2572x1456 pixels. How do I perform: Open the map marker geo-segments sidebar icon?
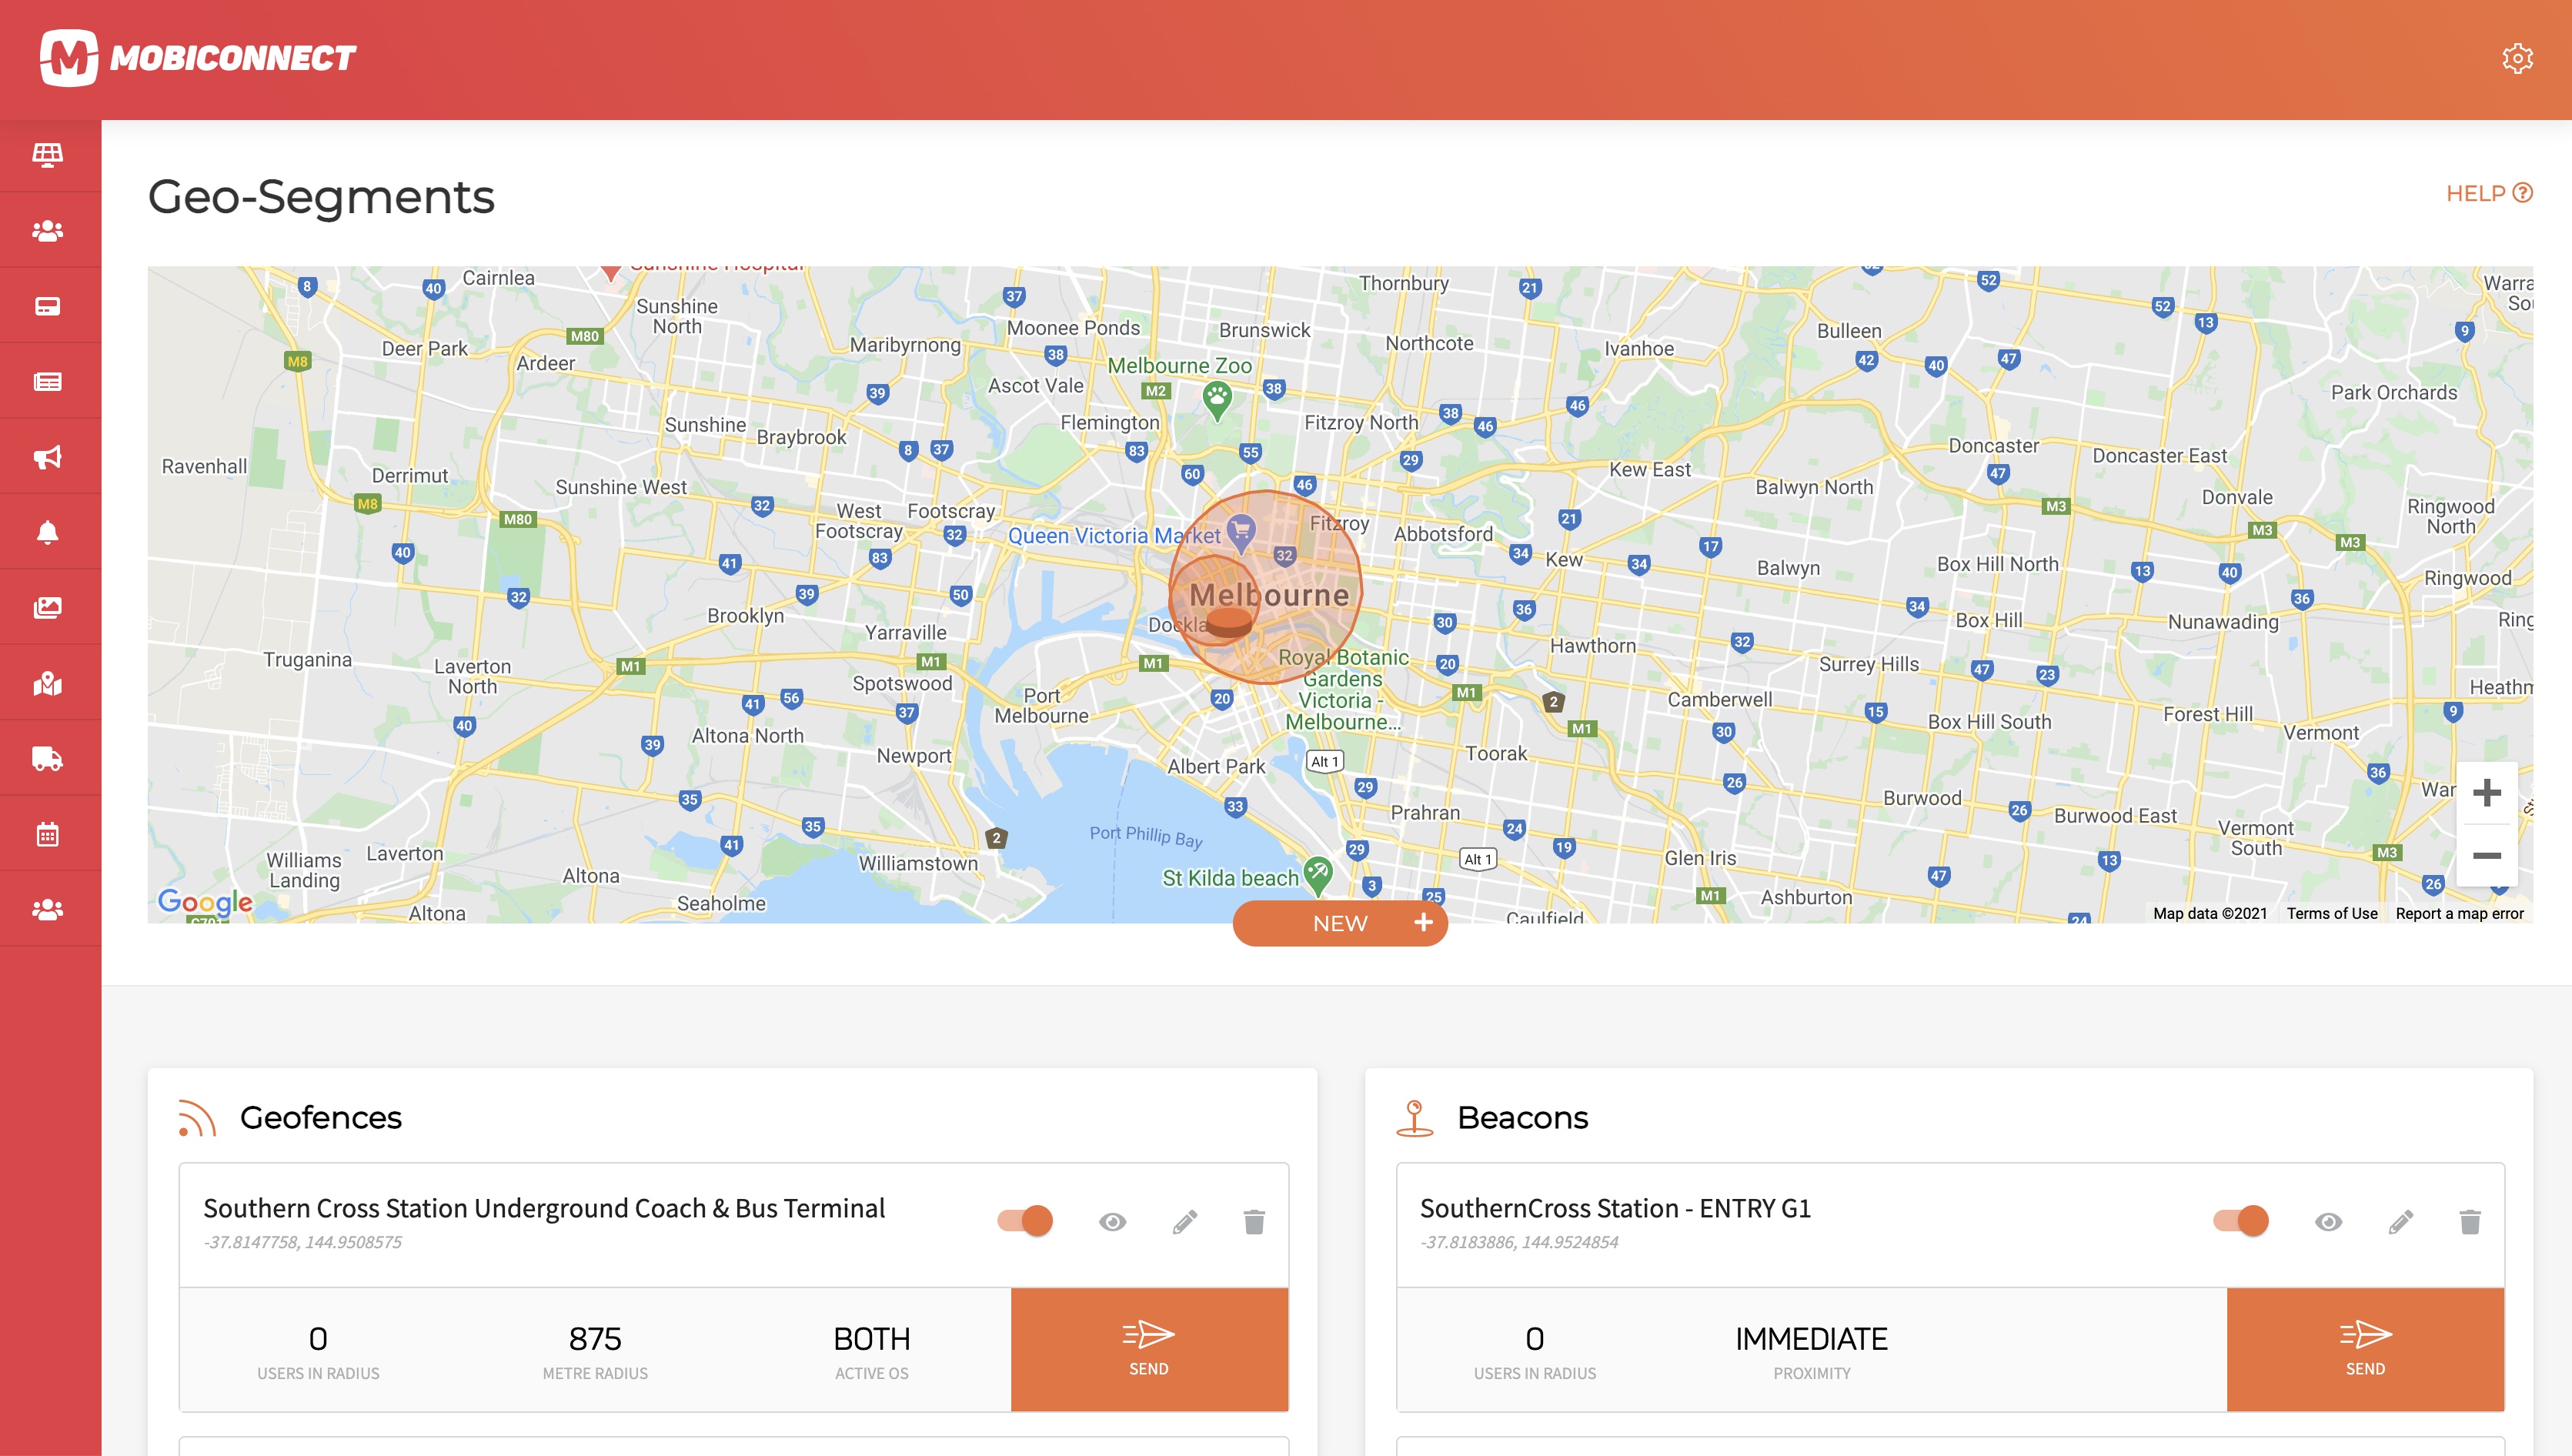pos(48,684)
